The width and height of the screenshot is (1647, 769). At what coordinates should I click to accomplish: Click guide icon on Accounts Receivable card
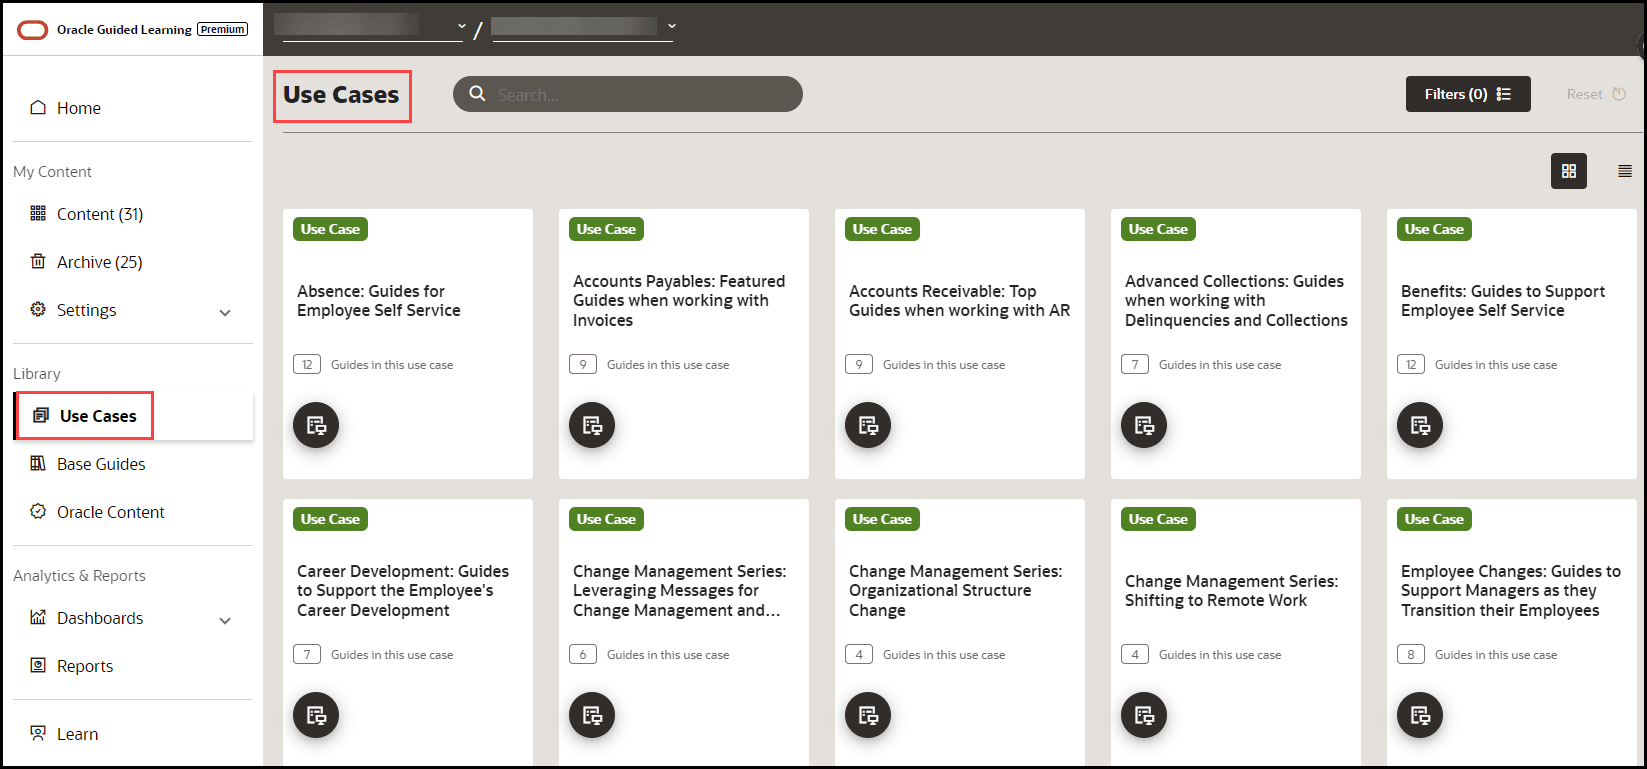[868, 425]
